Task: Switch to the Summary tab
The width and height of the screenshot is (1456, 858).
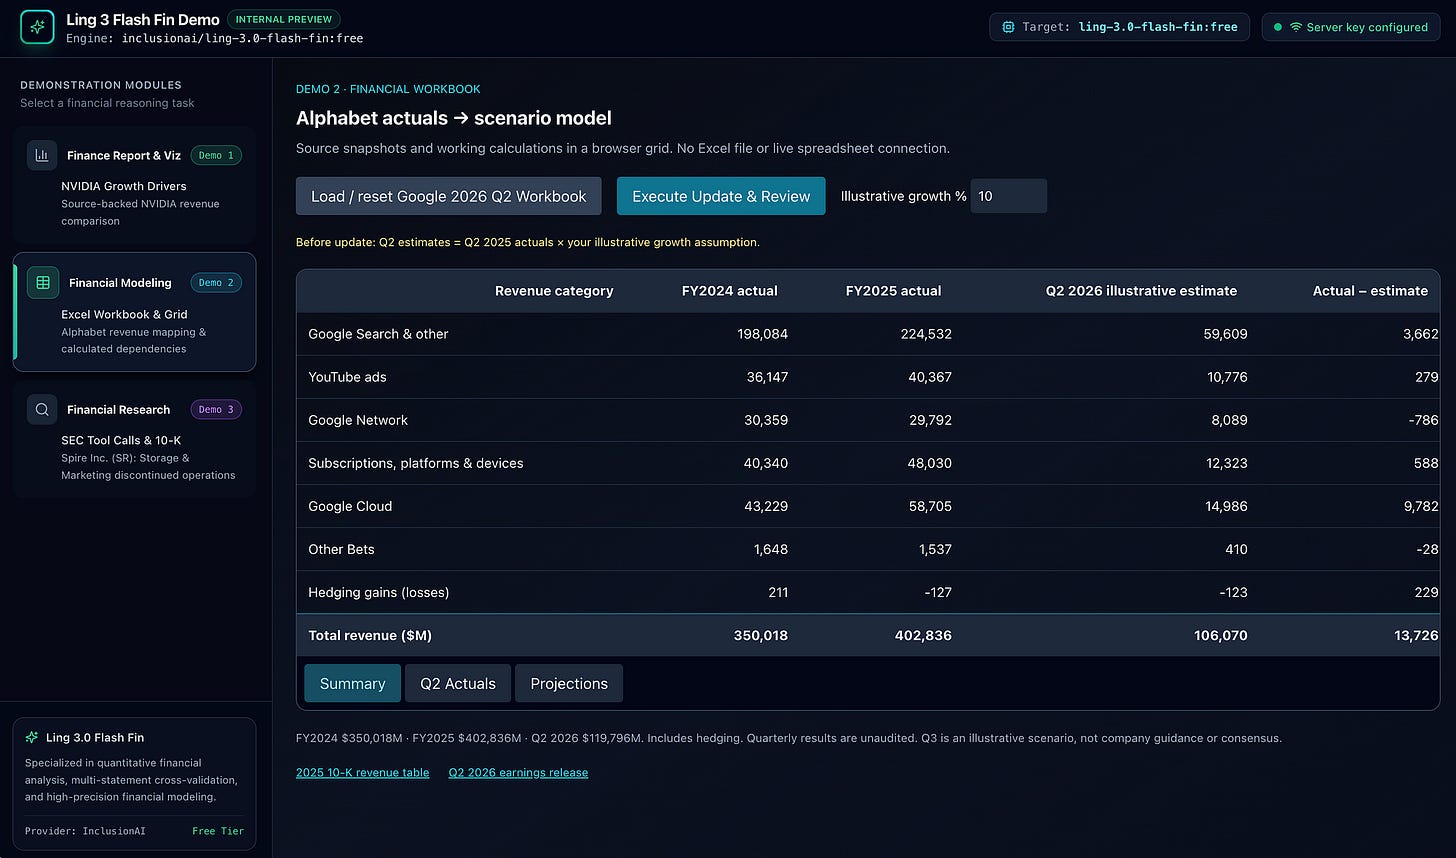Action: click(352, 683)
